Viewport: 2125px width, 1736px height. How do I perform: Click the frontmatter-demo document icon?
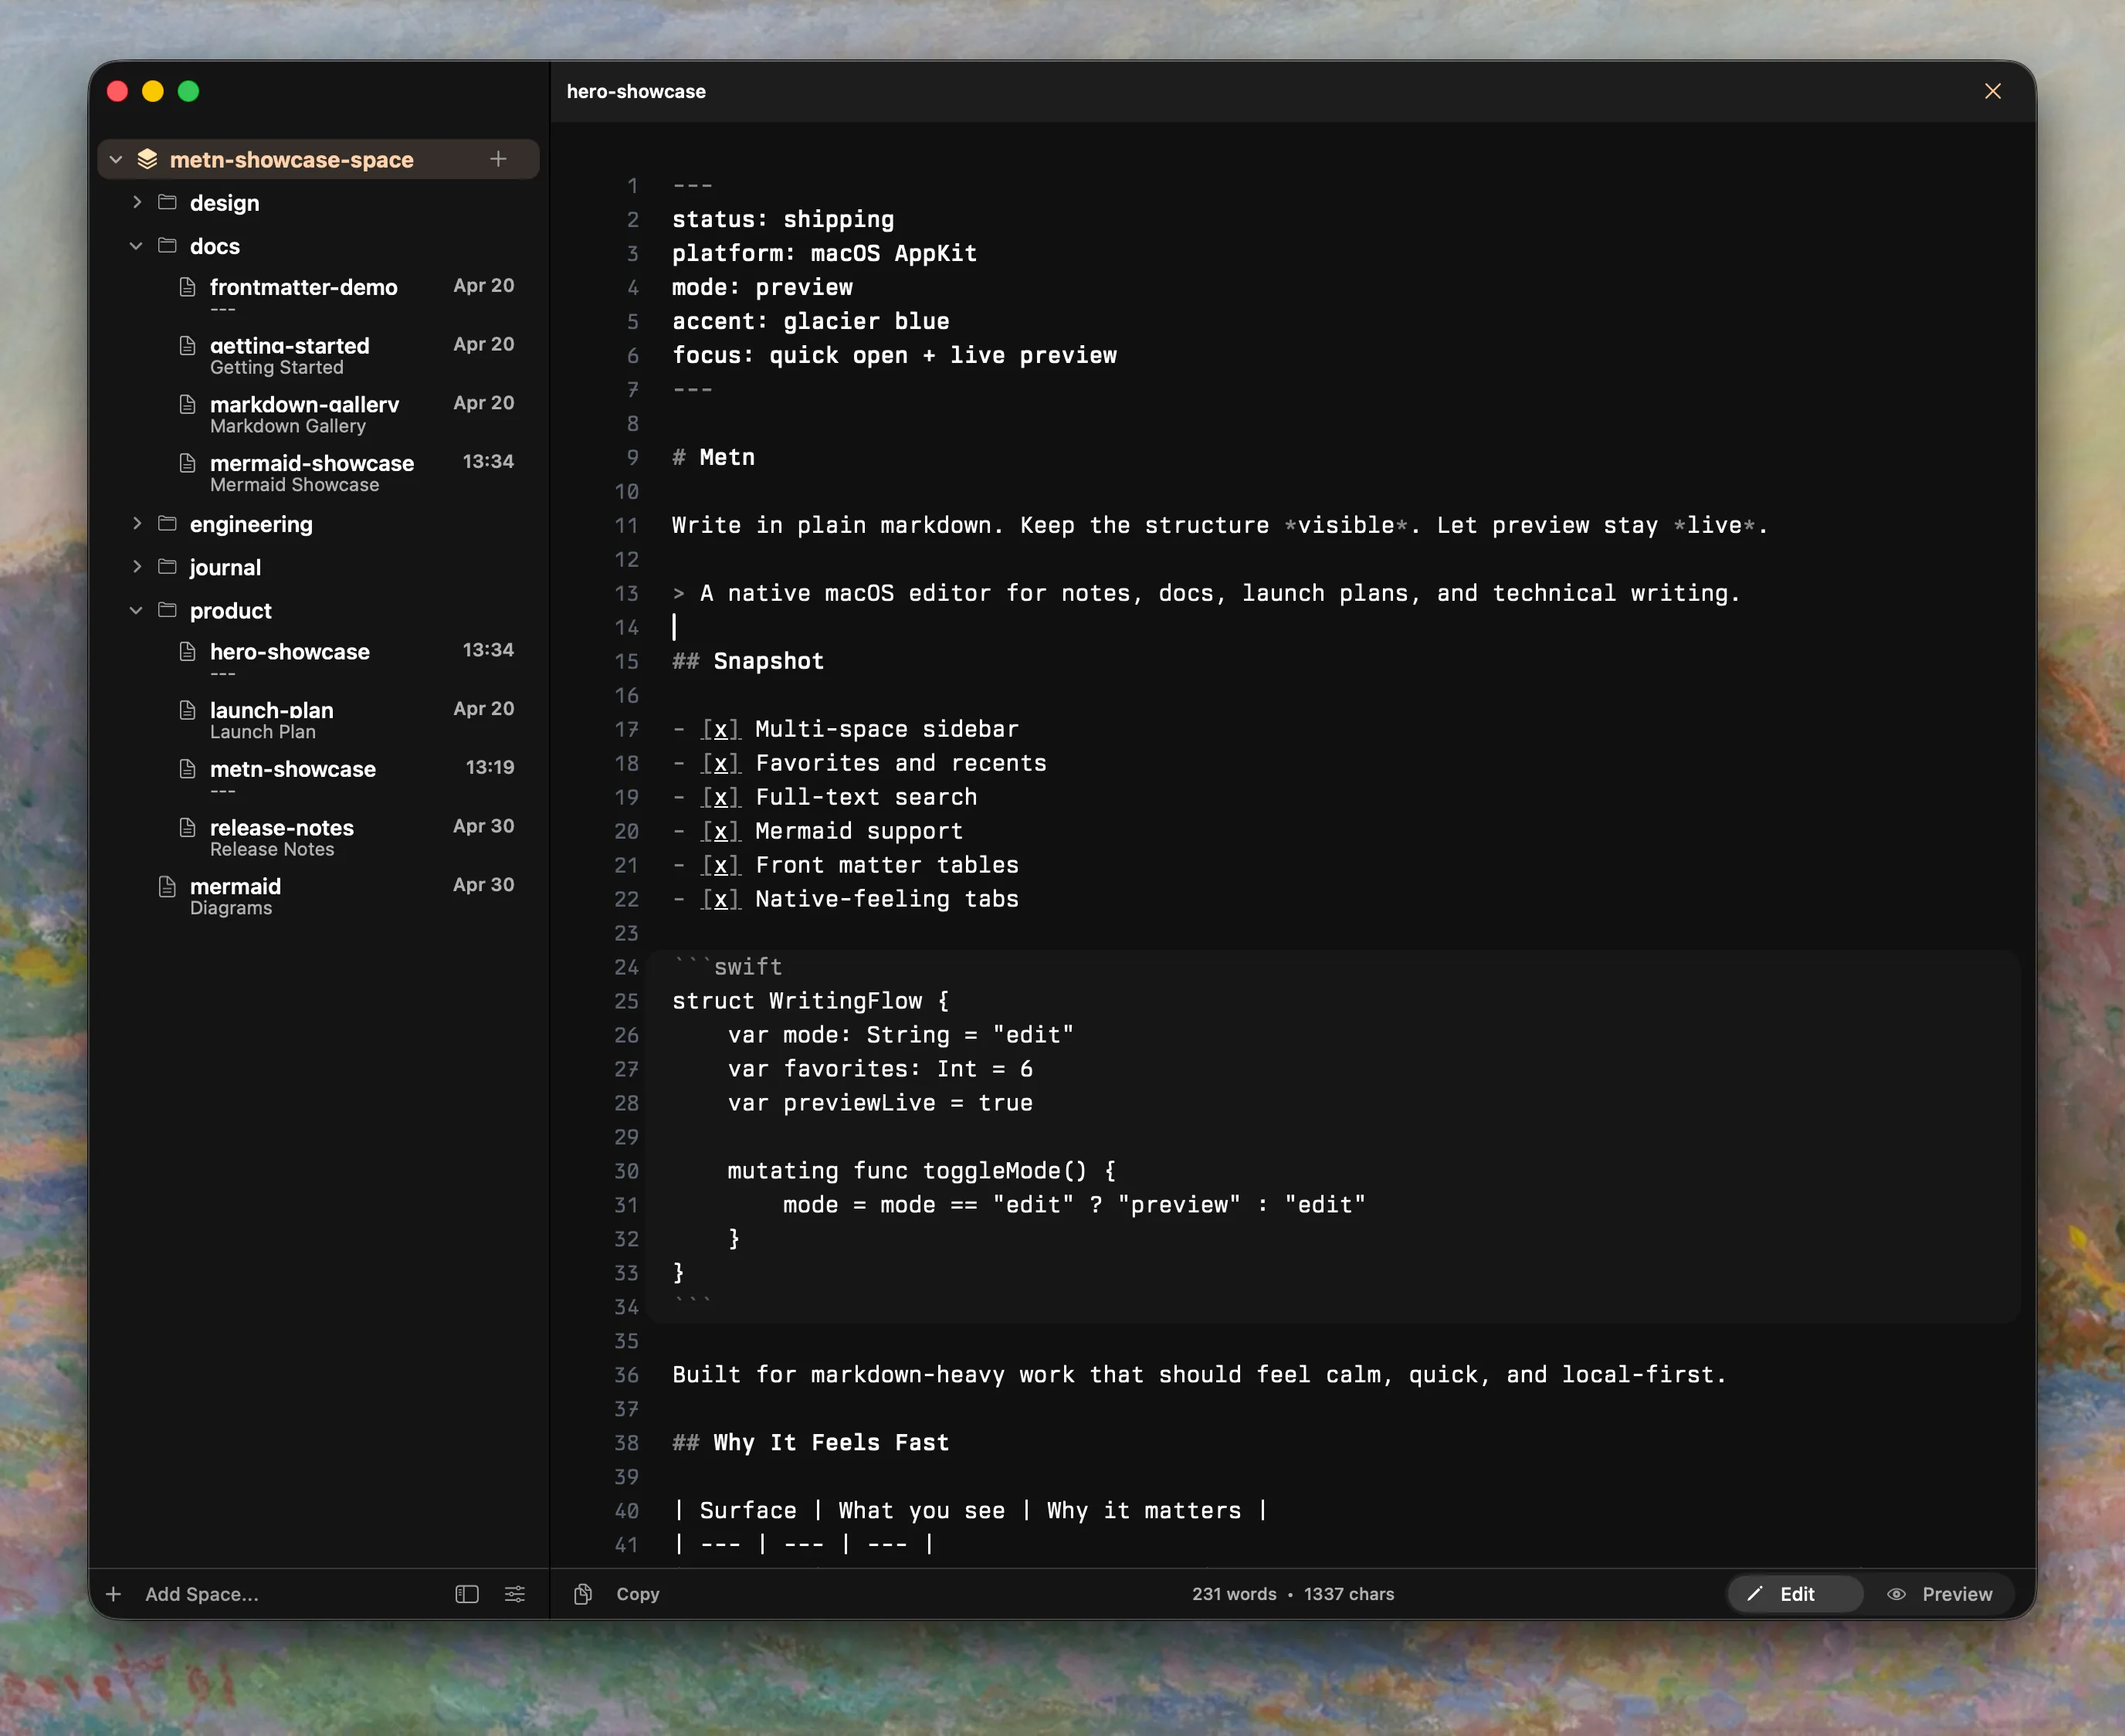(x=187, y=287)
